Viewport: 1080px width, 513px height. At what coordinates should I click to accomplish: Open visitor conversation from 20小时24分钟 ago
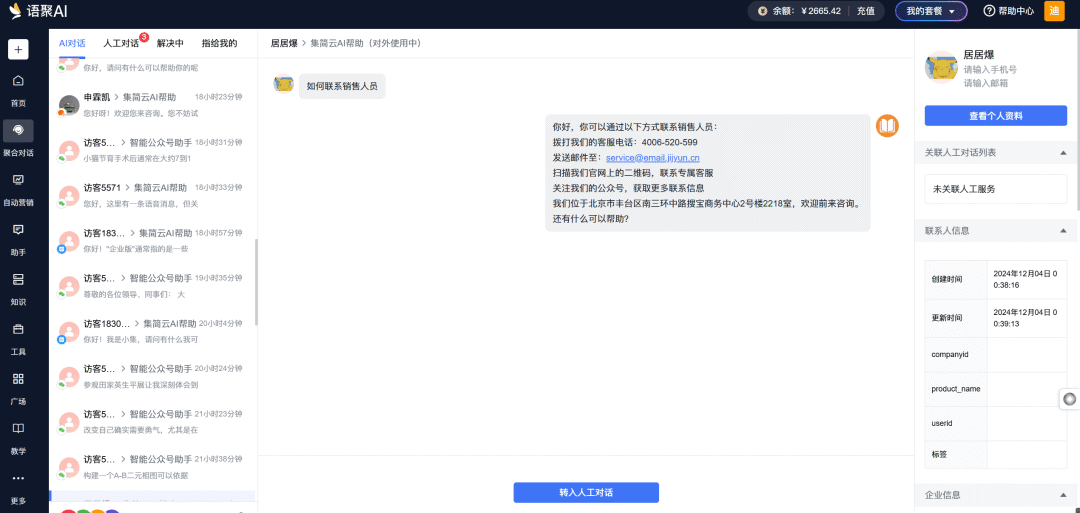[x=152, y=377]
